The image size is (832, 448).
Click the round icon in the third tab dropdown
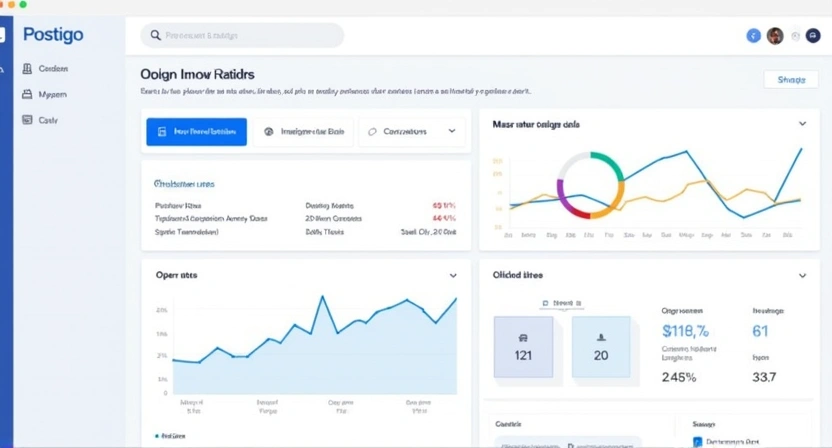[x=372, y=132]
